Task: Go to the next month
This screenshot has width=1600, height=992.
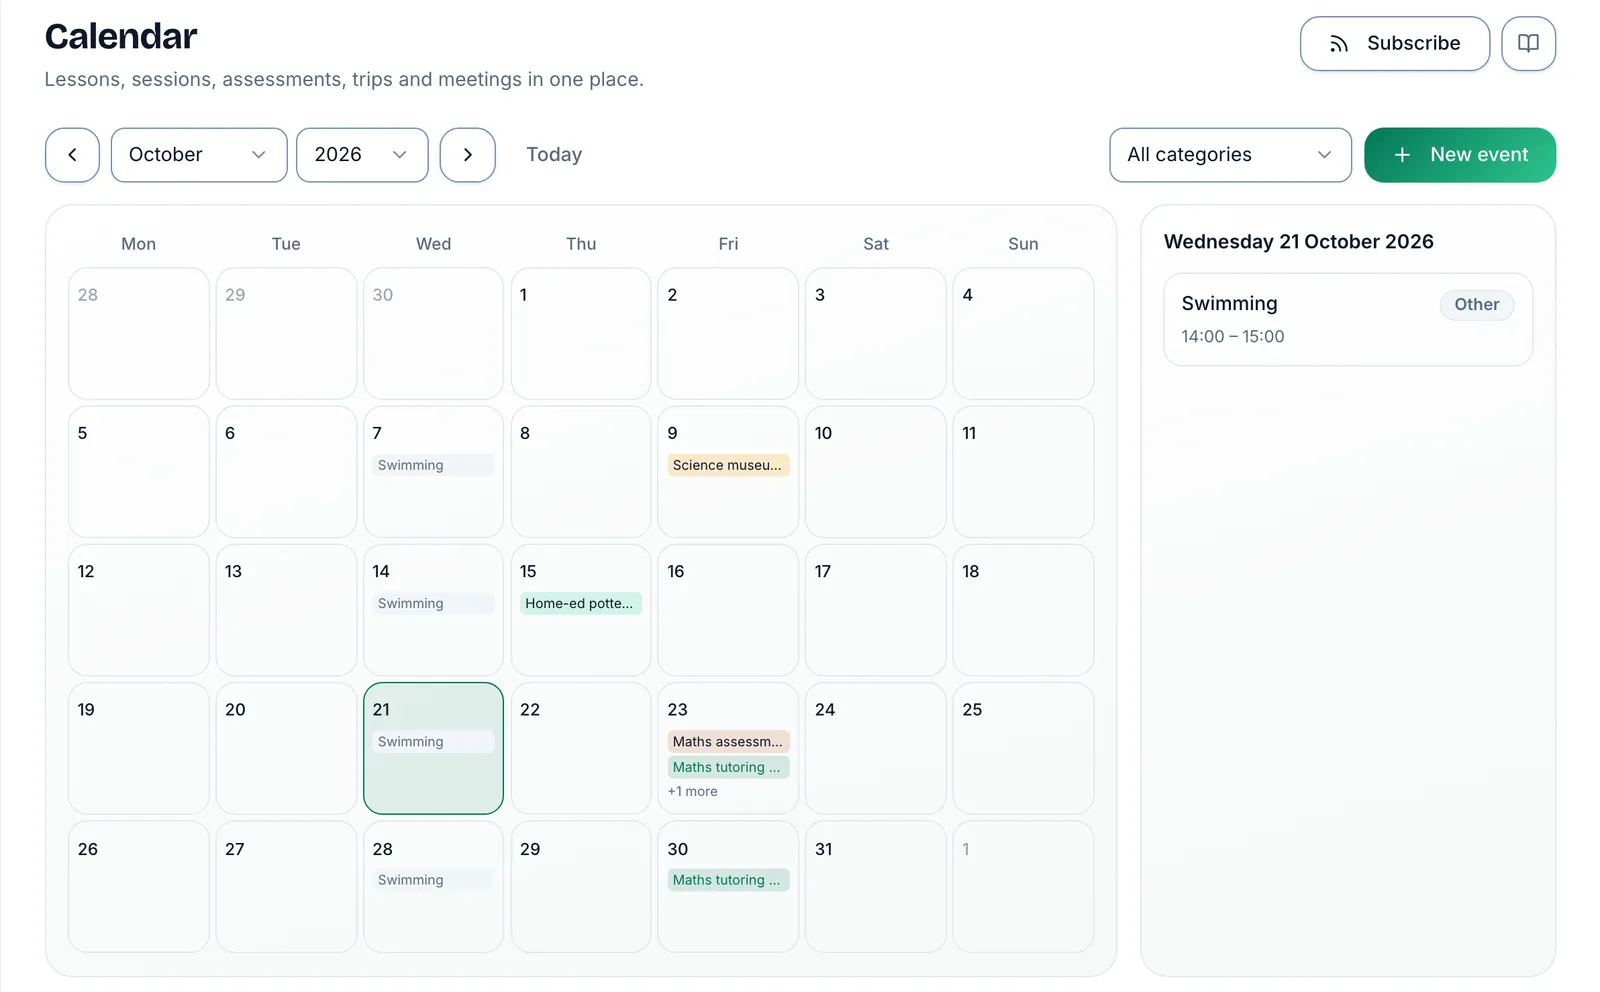Action: coord(468,155)
